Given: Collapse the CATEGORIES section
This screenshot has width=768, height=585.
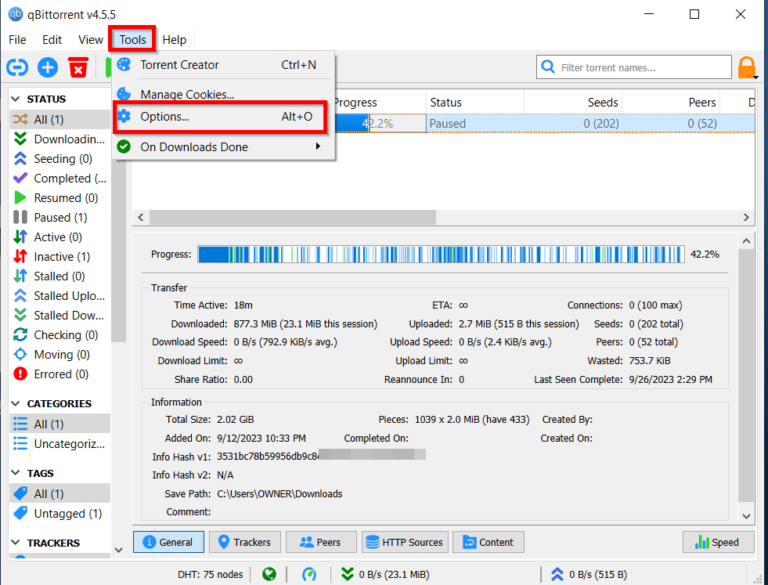Looking at the screenshot, I should coord(16,404).
